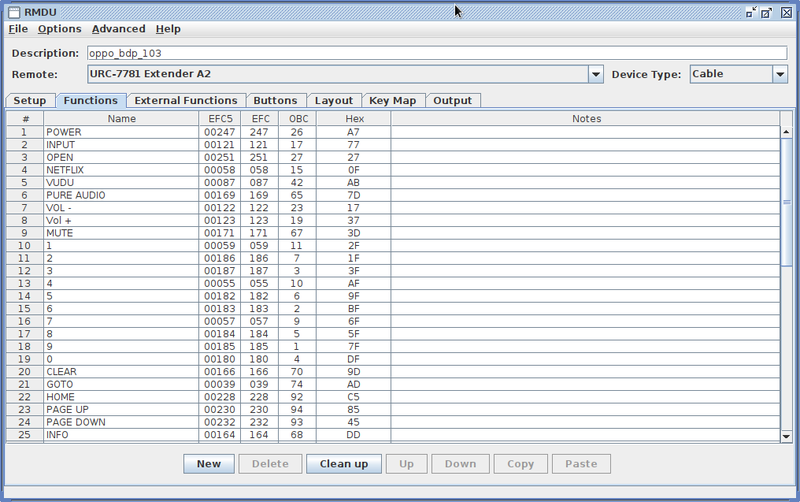The width and height of the screenshot is (800, 502).
Task: Click the EFC column header
Action: [260, 119]
